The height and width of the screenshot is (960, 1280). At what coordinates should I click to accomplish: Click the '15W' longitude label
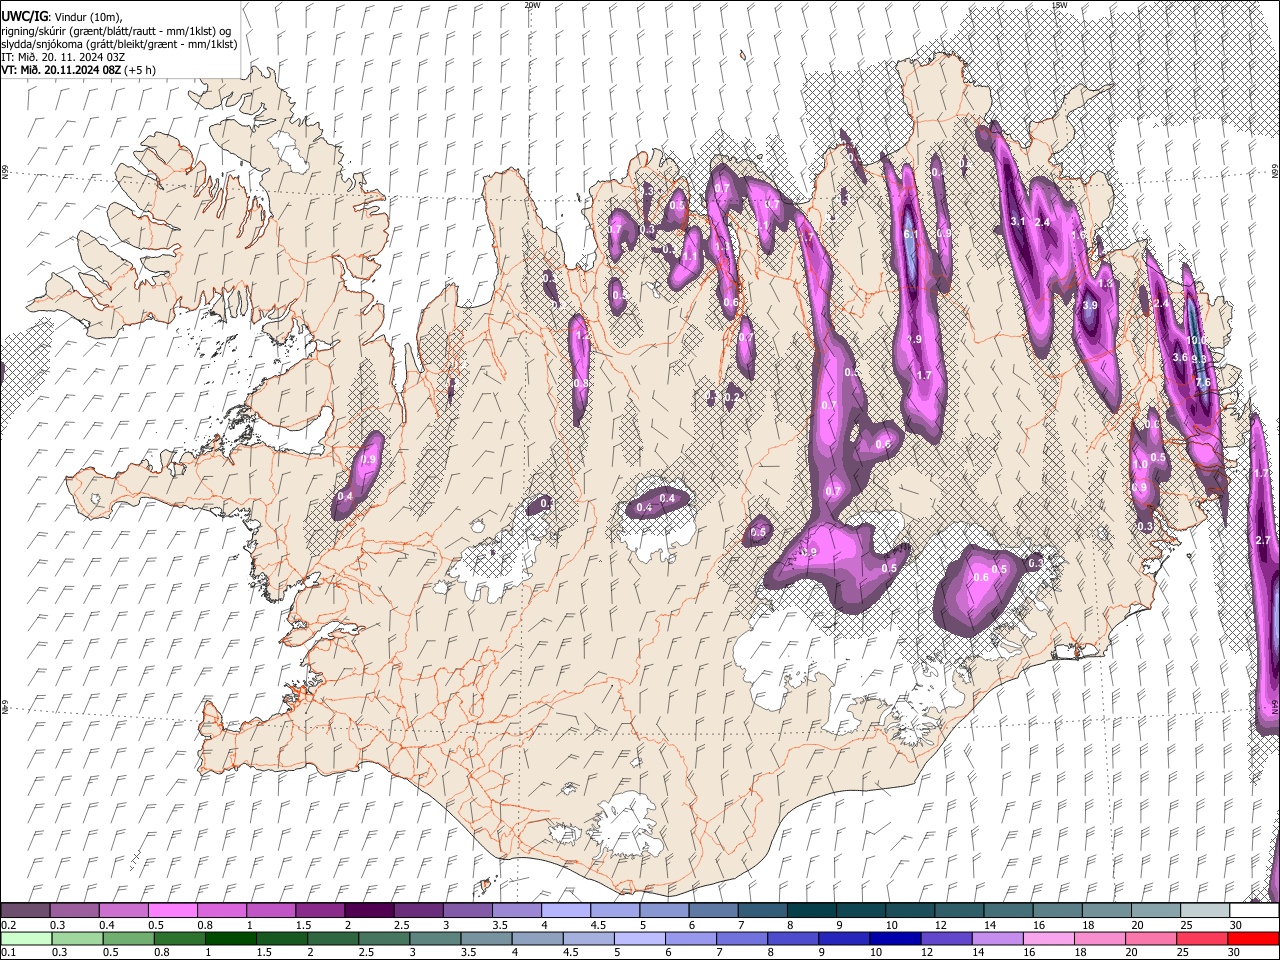point(1060,5)
